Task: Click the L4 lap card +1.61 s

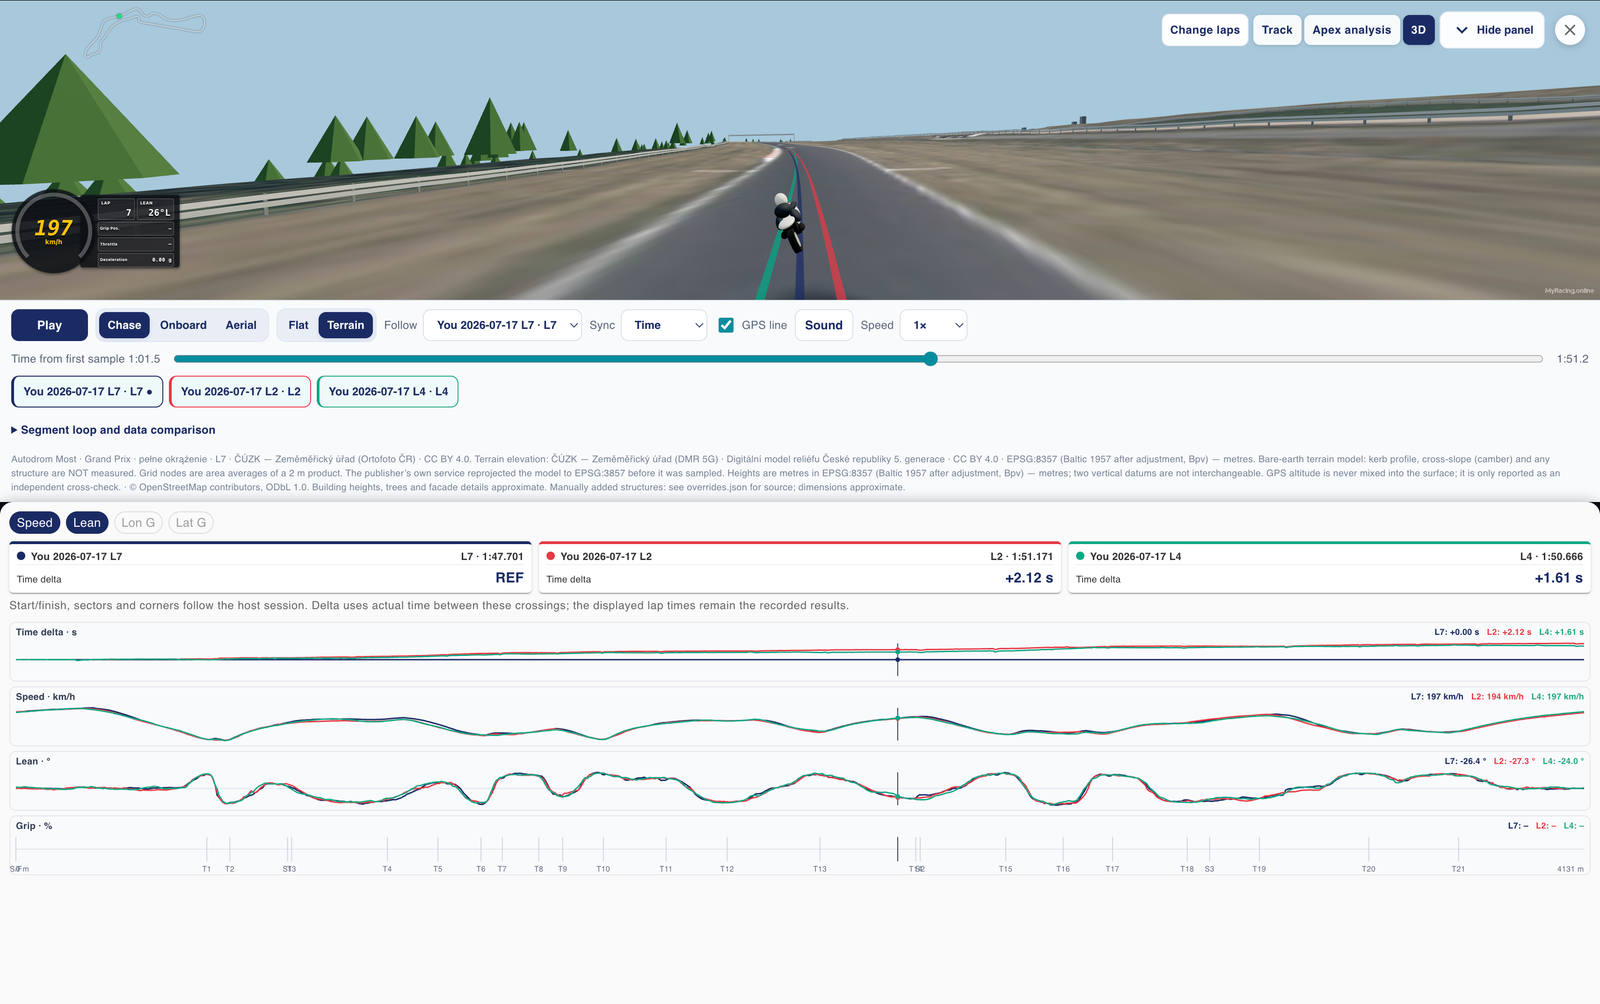Action: click(1330, 567)
